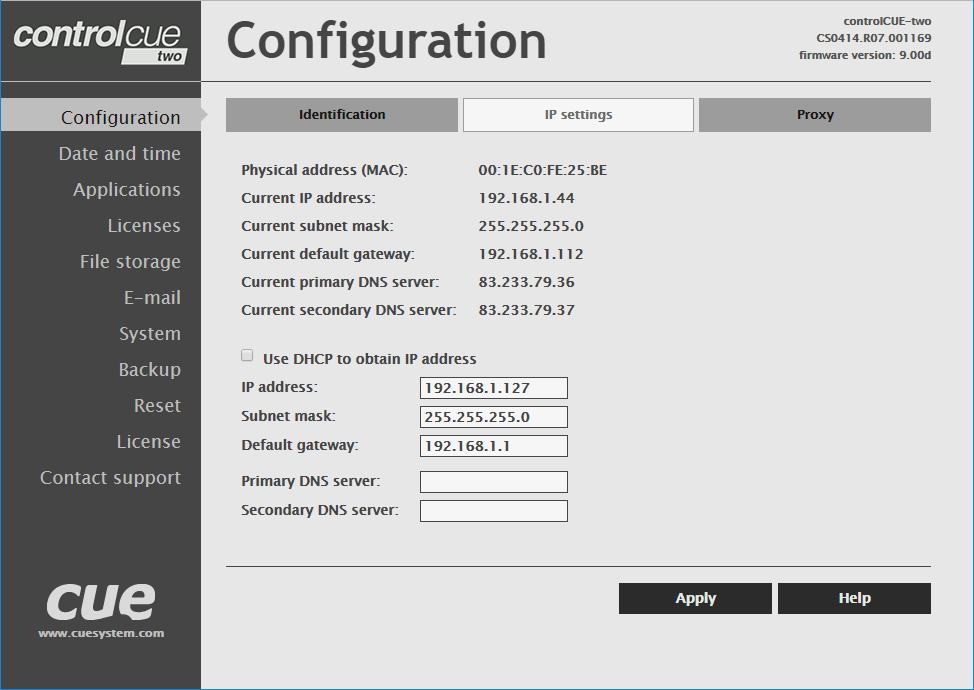Click firmware version 9.00d text

(x=865, y=55)
